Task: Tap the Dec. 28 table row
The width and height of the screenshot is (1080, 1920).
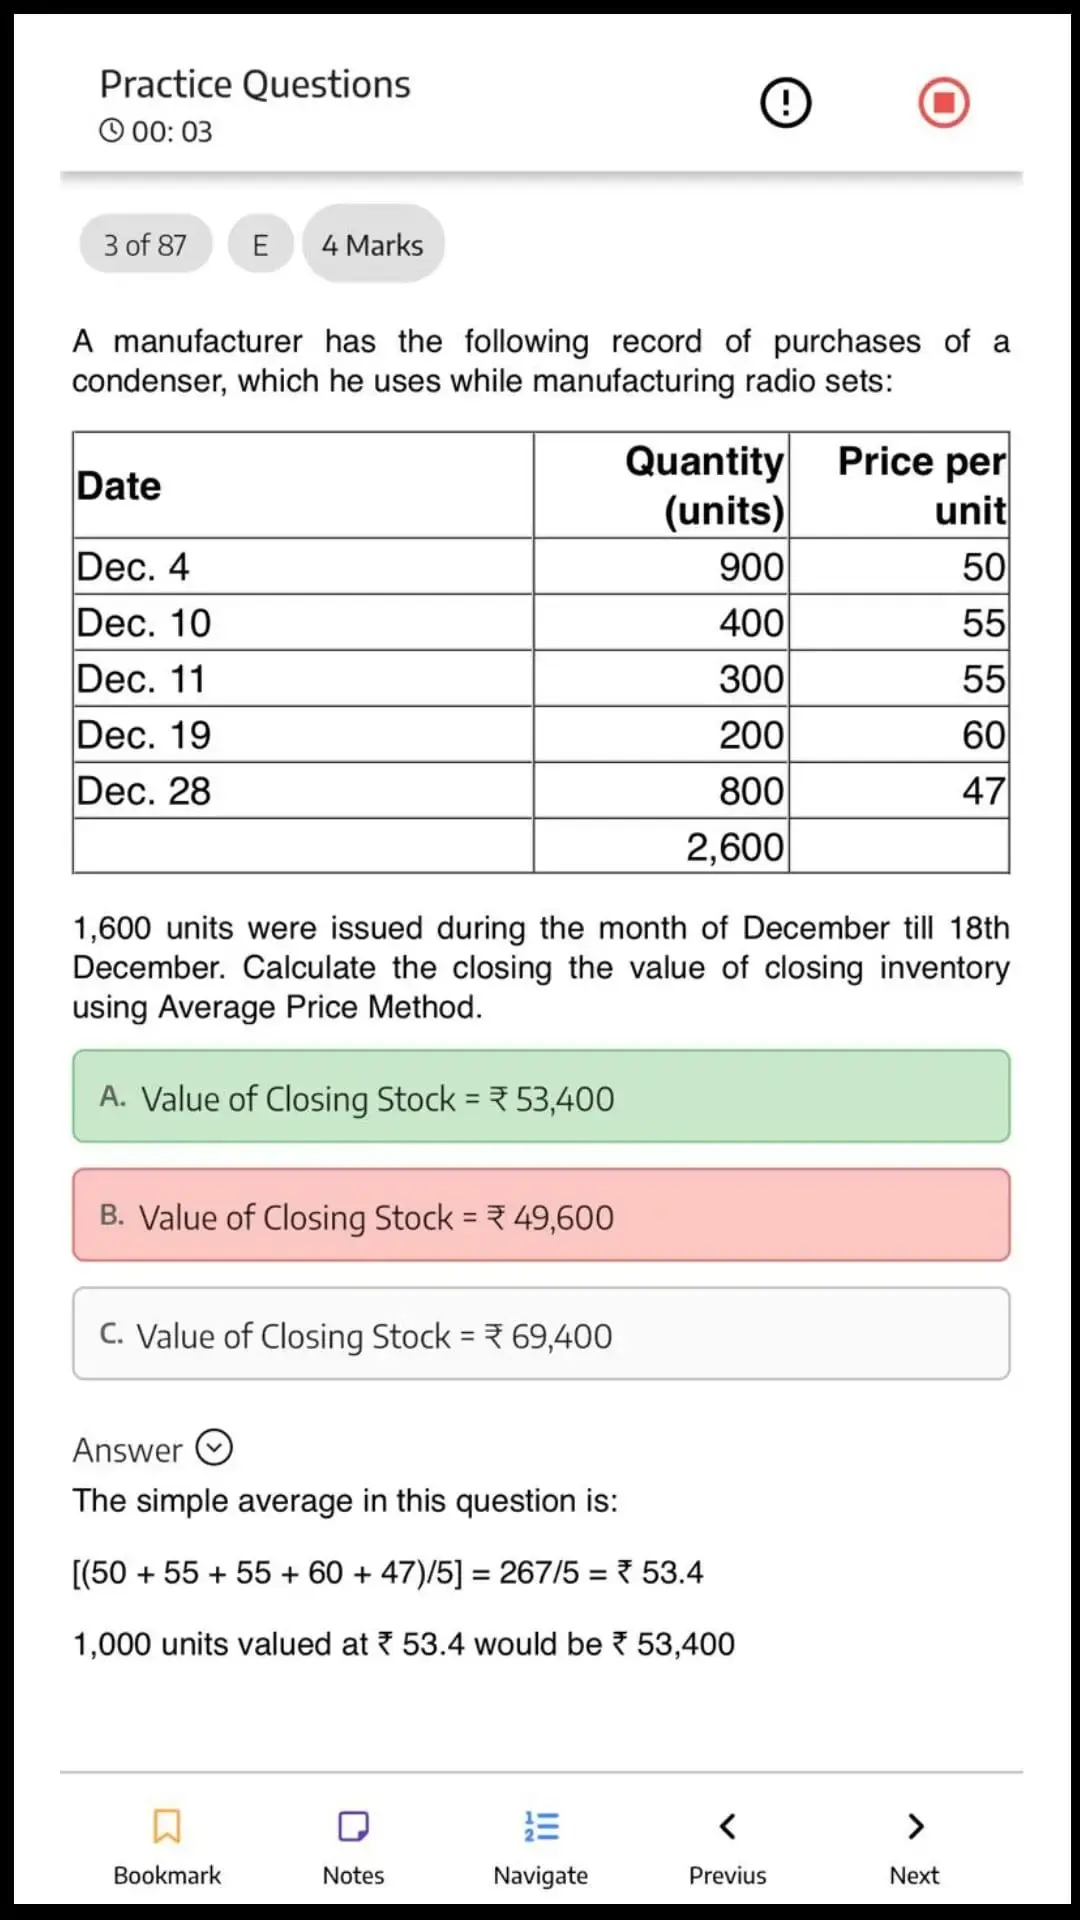Action: pyautogui.click(x=540, y=791)
